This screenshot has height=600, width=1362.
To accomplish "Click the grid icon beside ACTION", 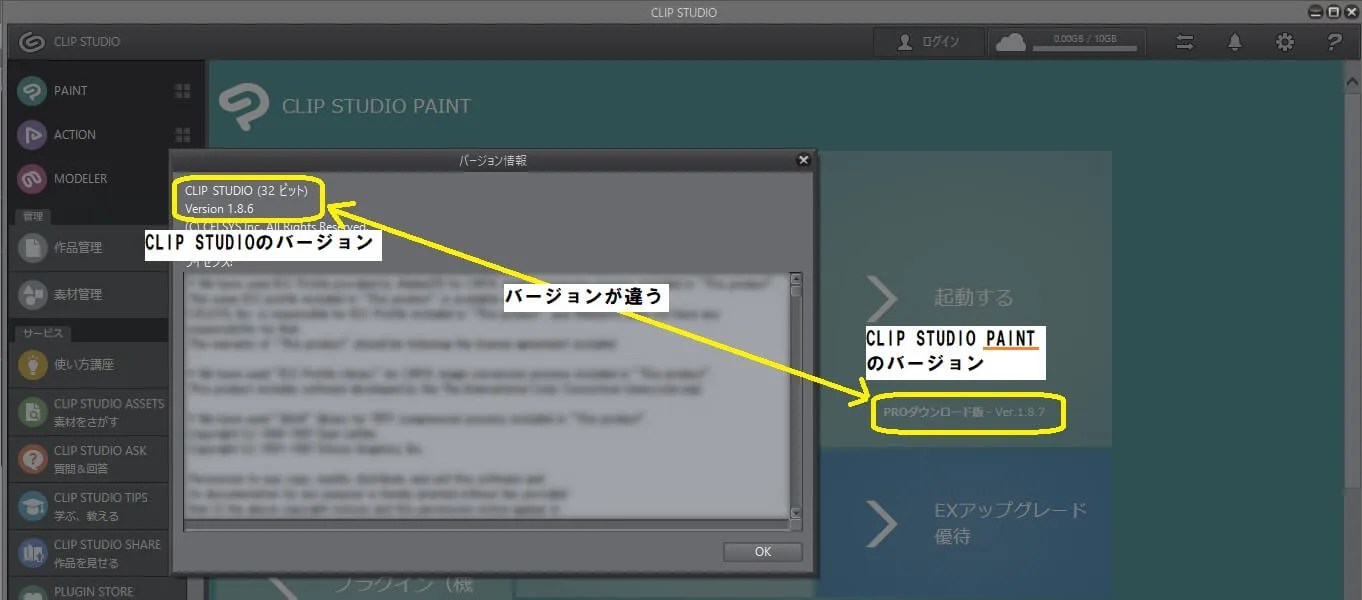I will [183, 135].
